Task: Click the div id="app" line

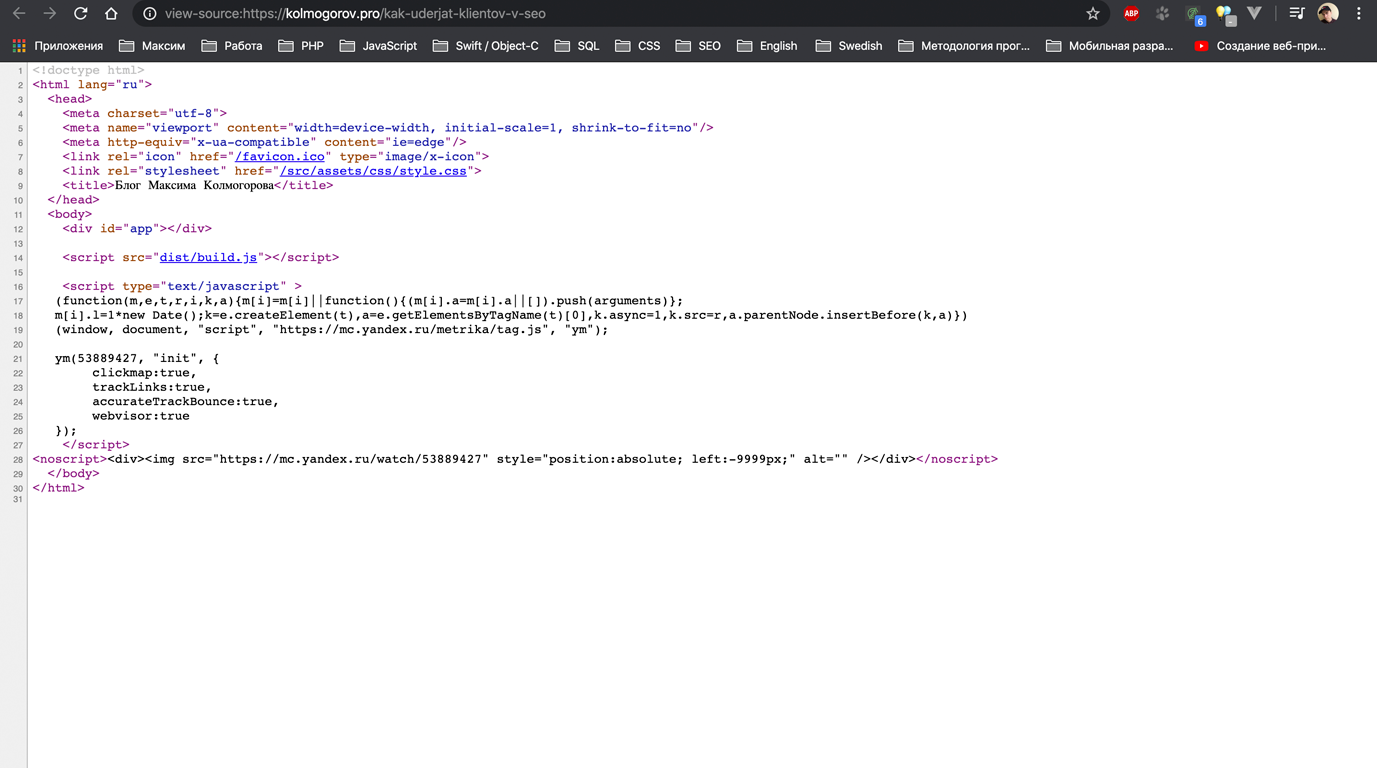Action: pyautogui.click(x=137, y=229)
